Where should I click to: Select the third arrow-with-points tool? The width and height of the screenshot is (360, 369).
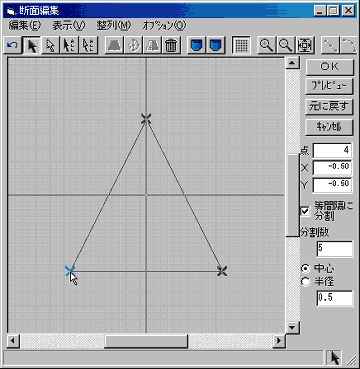coord(69,45)
